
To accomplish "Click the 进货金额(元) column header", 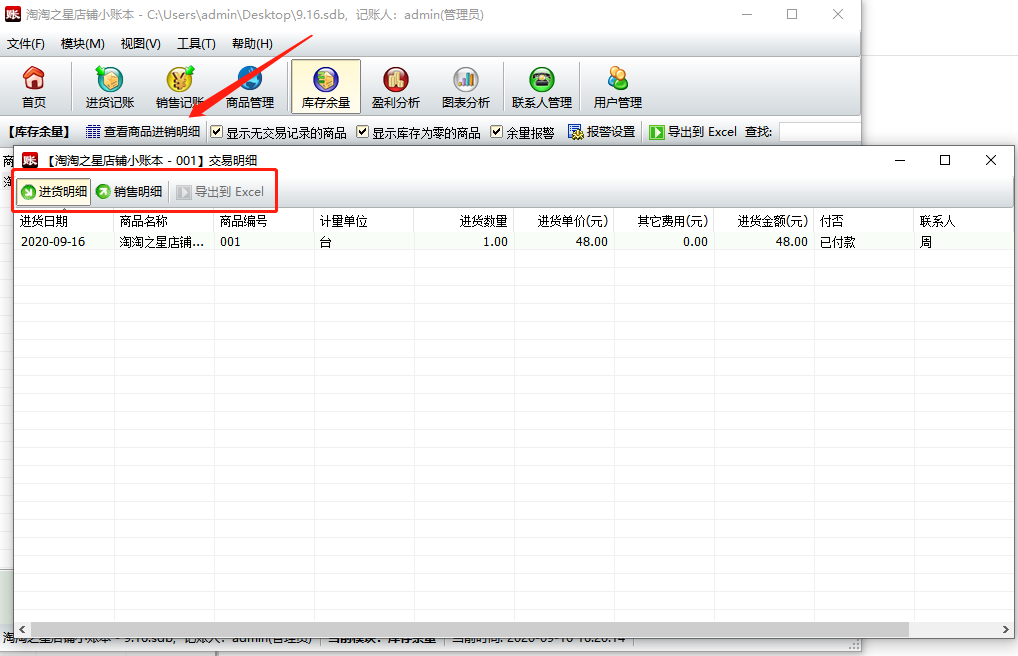I will (x=764, y=221).
